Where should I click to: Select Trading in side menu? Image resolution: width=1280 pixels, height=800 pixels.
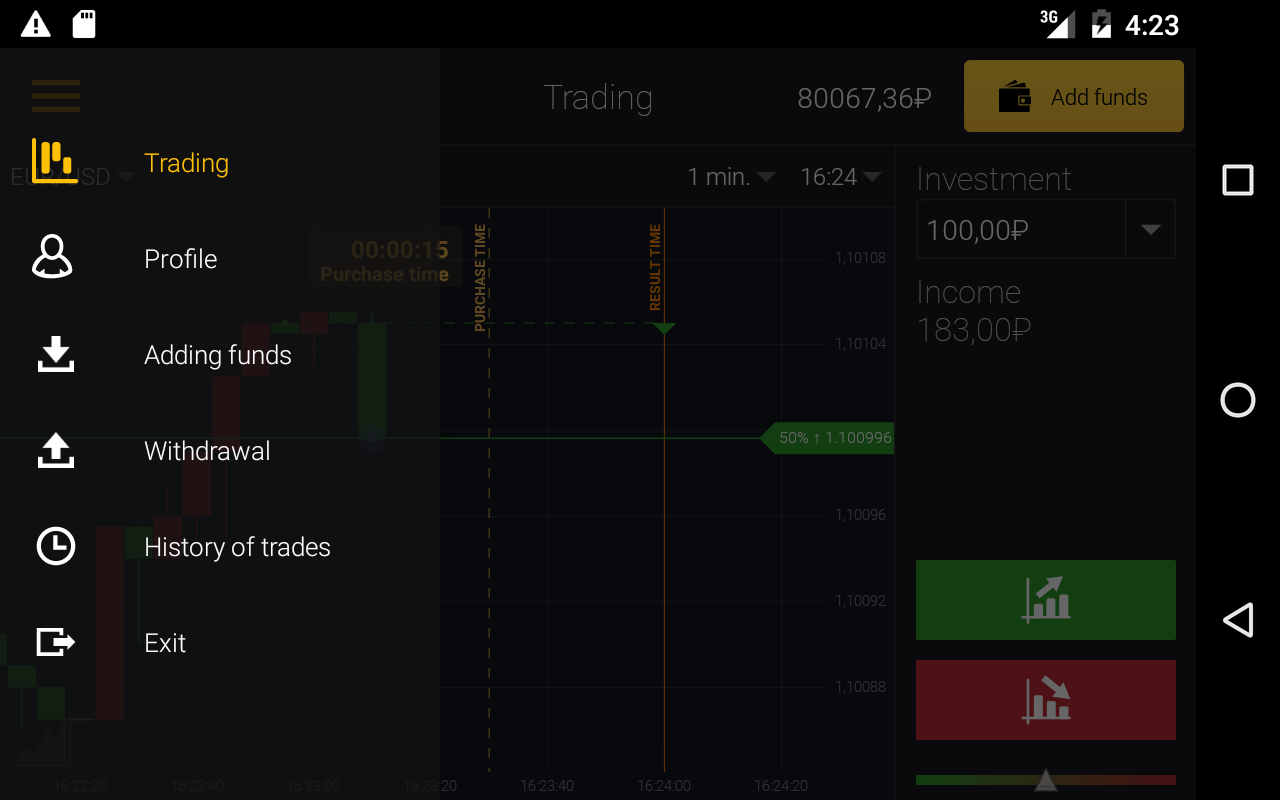pos(220,162)
